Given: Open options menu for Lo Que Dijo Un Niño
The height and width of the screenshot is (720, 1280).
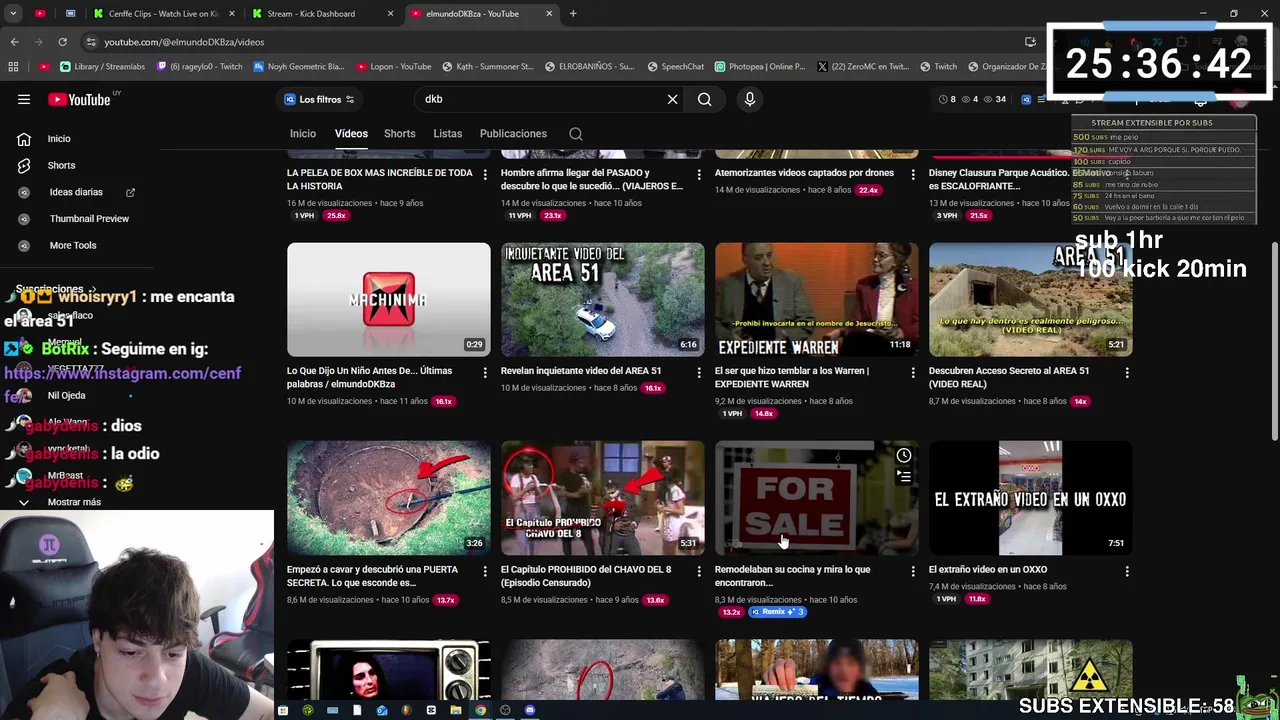Looking at the screenshot, I should click(x=485, y=372).
